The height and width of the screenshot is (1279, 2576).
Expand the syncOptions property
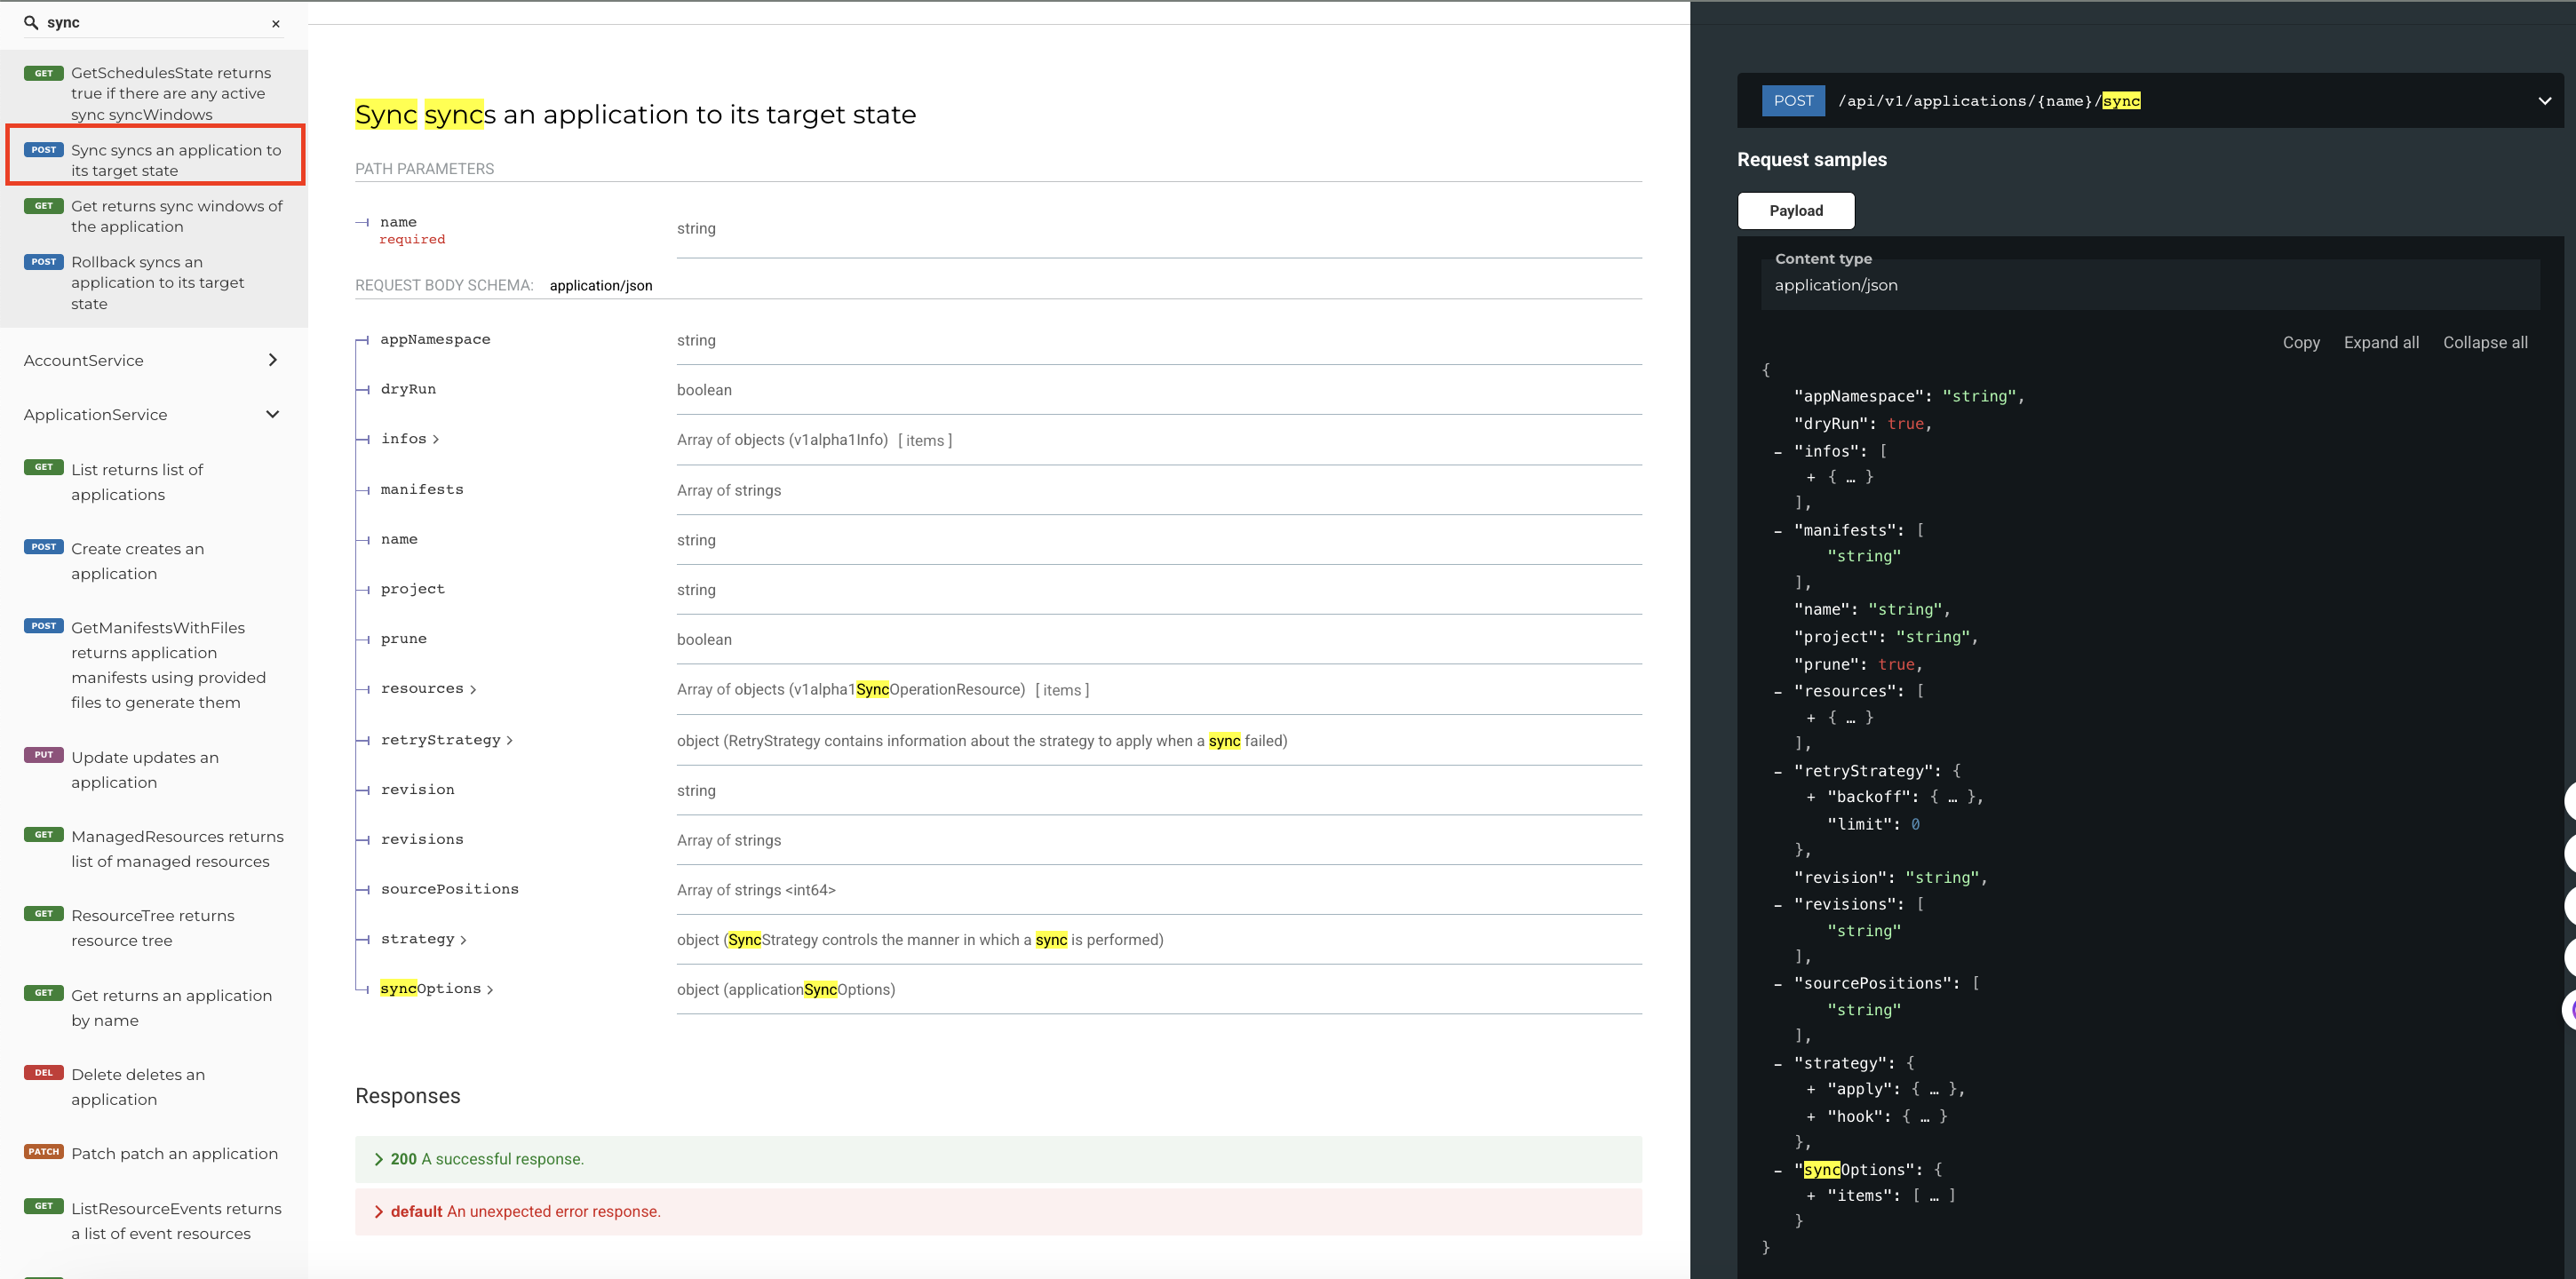[490, 990]
